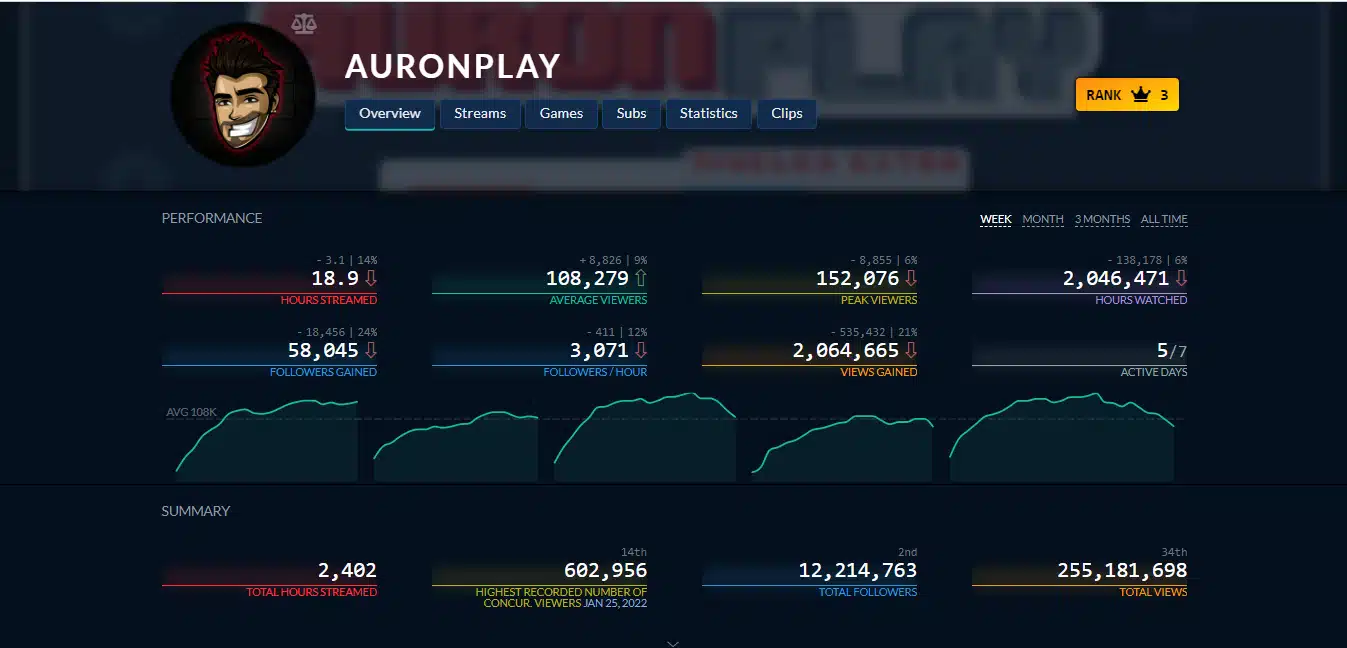Click the 12,214,763 total followers value
Viewport: 1347px width, 648px height.
coord(857,571)
